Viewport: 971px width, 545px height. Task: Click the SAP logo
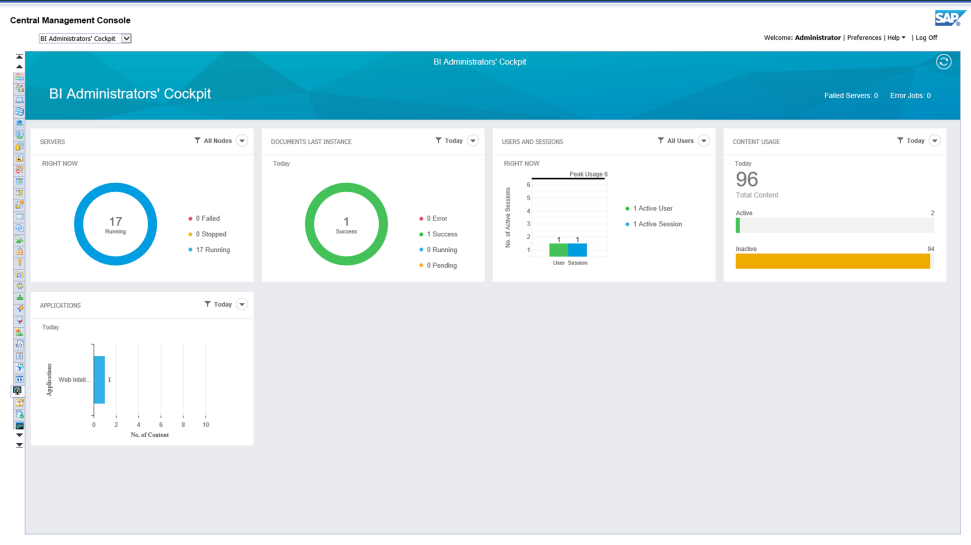tap(948, 19)
